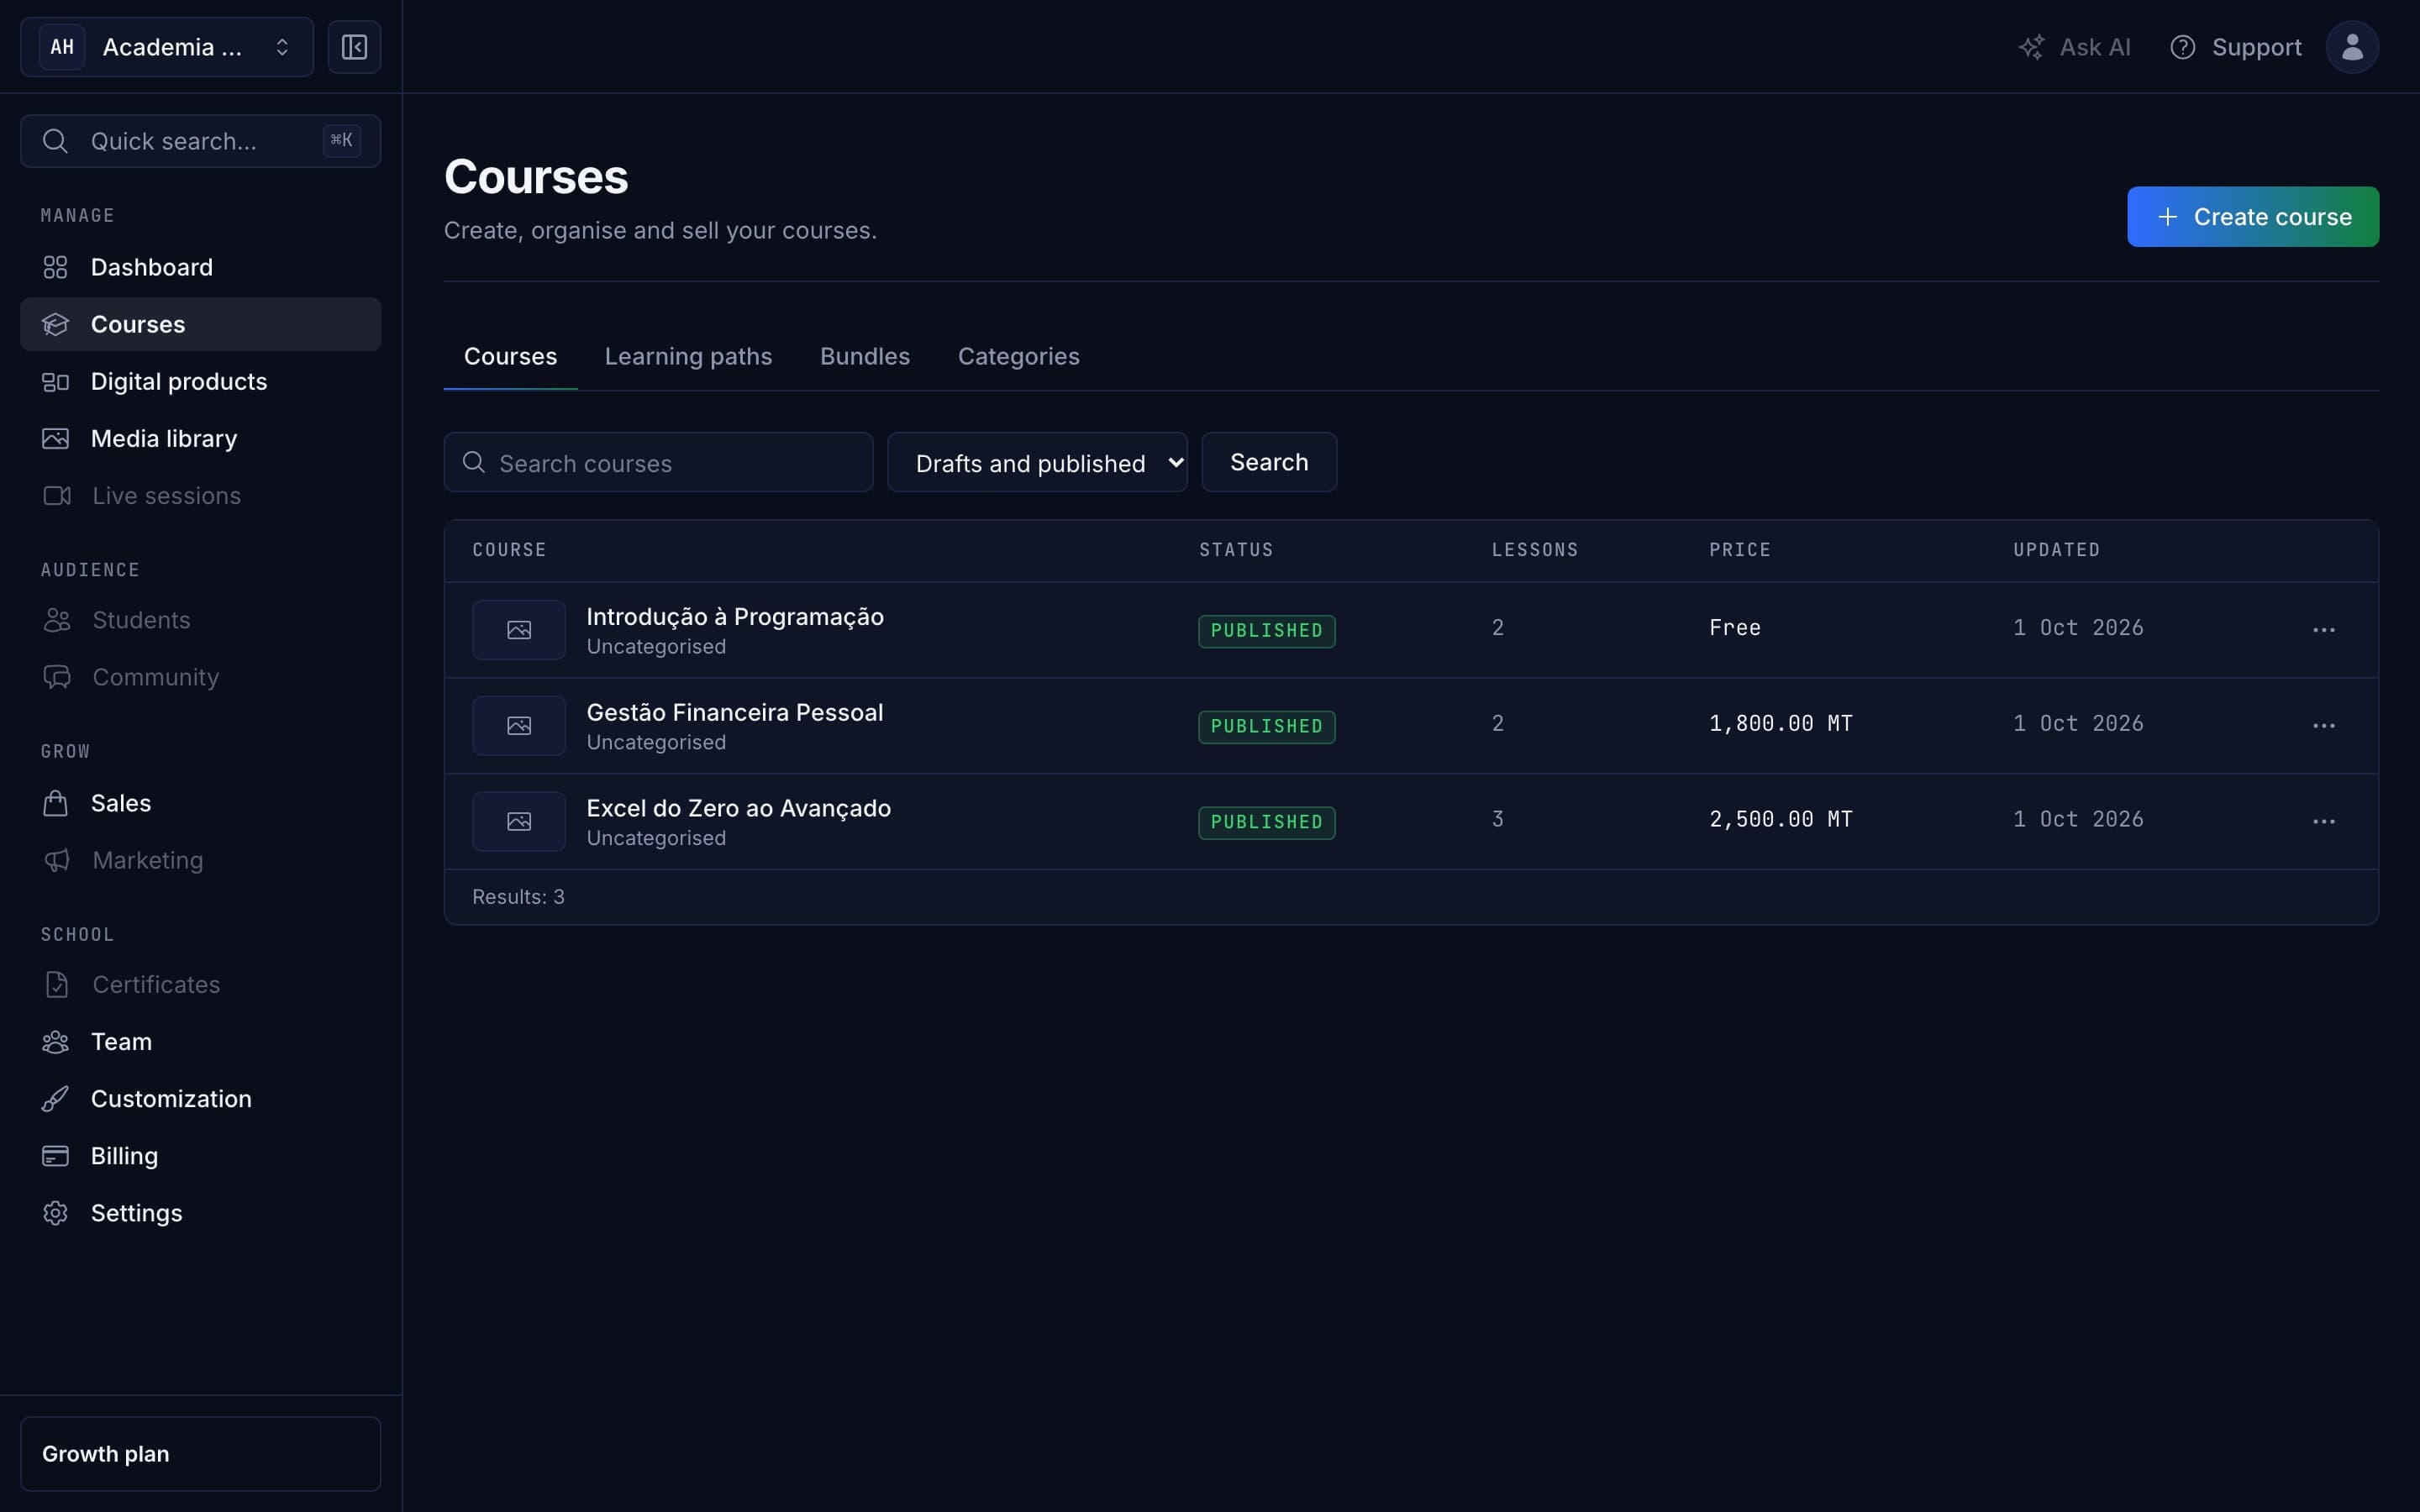
Task: Click the Digital products icon
Action: 55,382
